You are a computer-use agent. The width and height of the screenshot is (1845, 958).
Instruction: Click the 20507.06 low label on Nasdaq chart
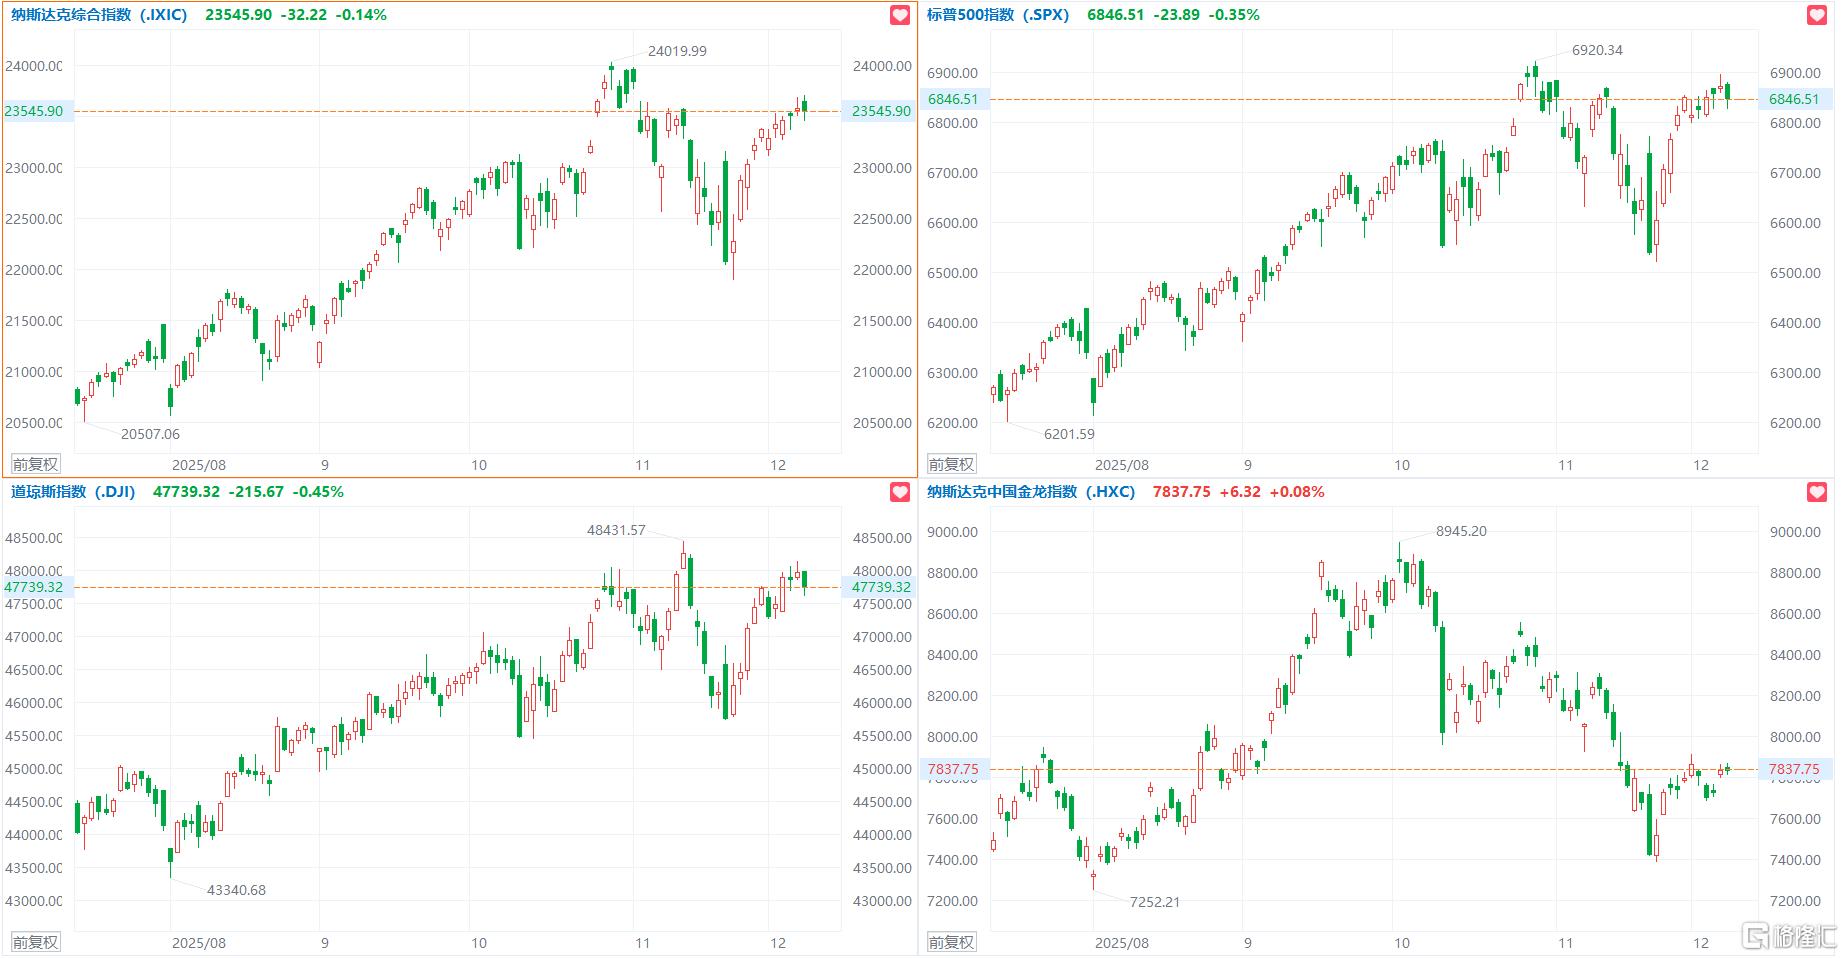(150, 434)
